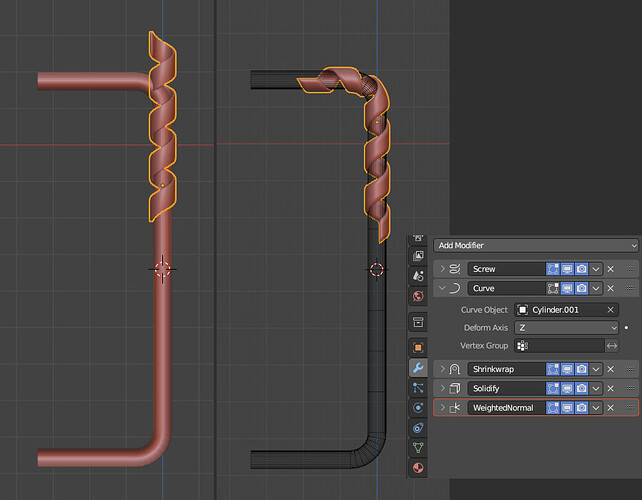The height and width of the screenshot is (500, 642).
Task: Click the Screw modifier type icon
Action: (455, 269)
